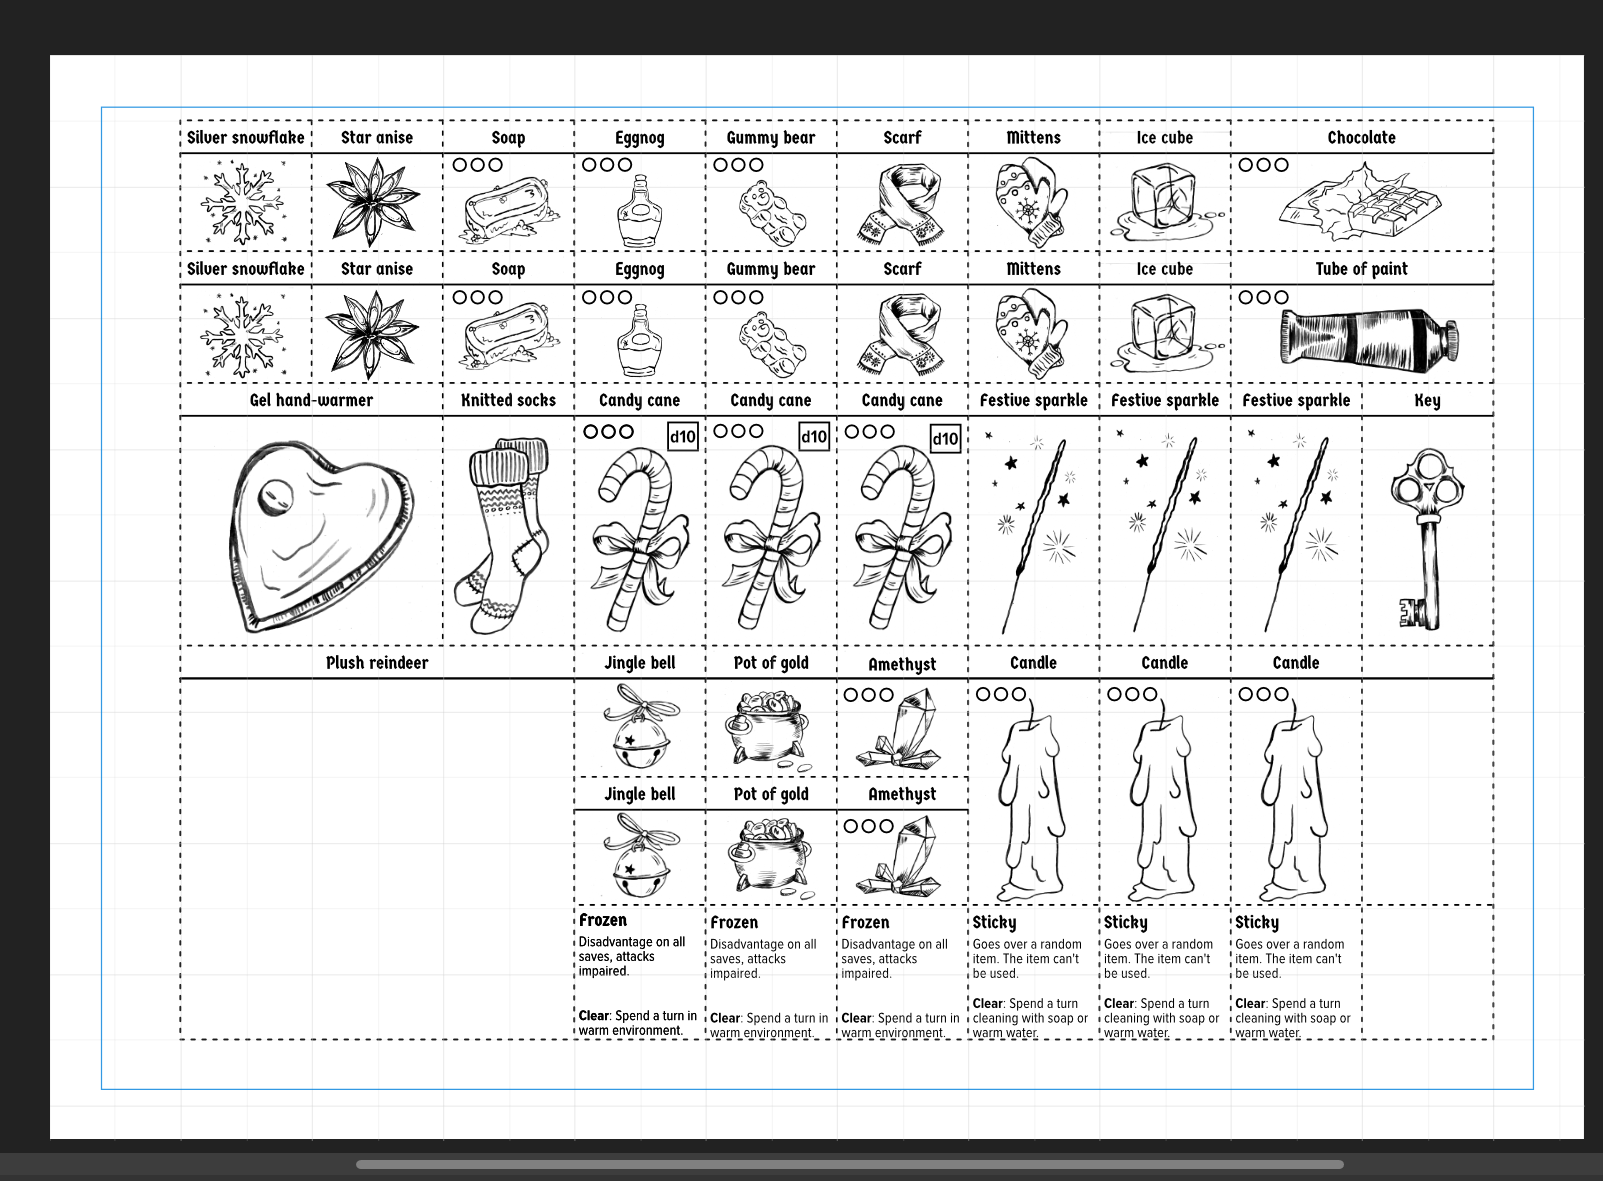1603x1181 pixels.
Task: Select the 'Gel hand-warmer' title text
Action: pyautogui.click(x=311, y=400)
